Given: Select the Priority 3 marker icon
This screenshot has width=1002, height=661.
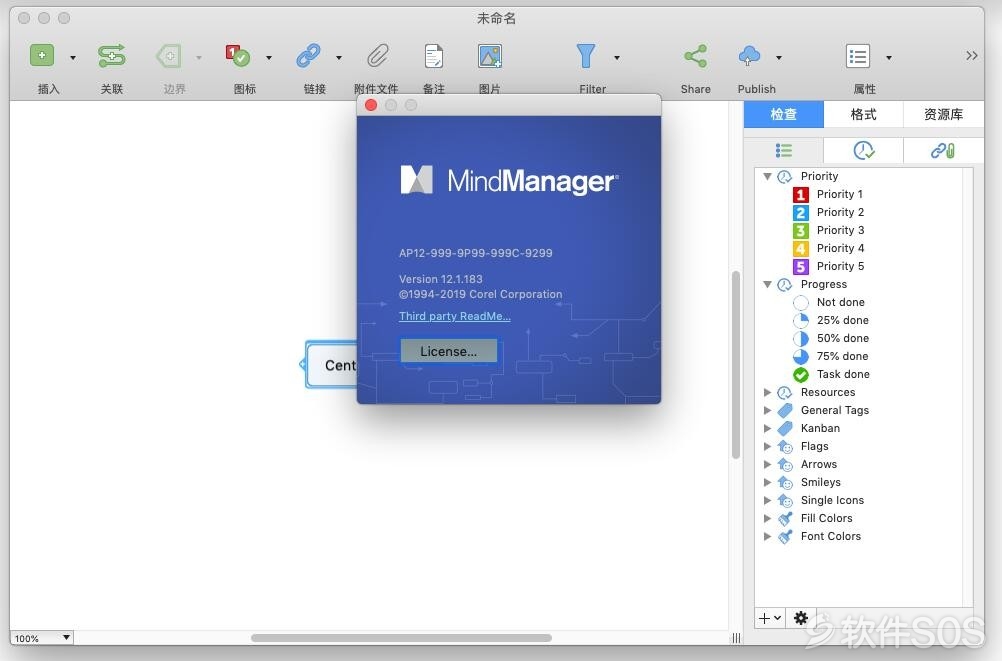Looking at the screenshot, I should click(x=801, y=230).
